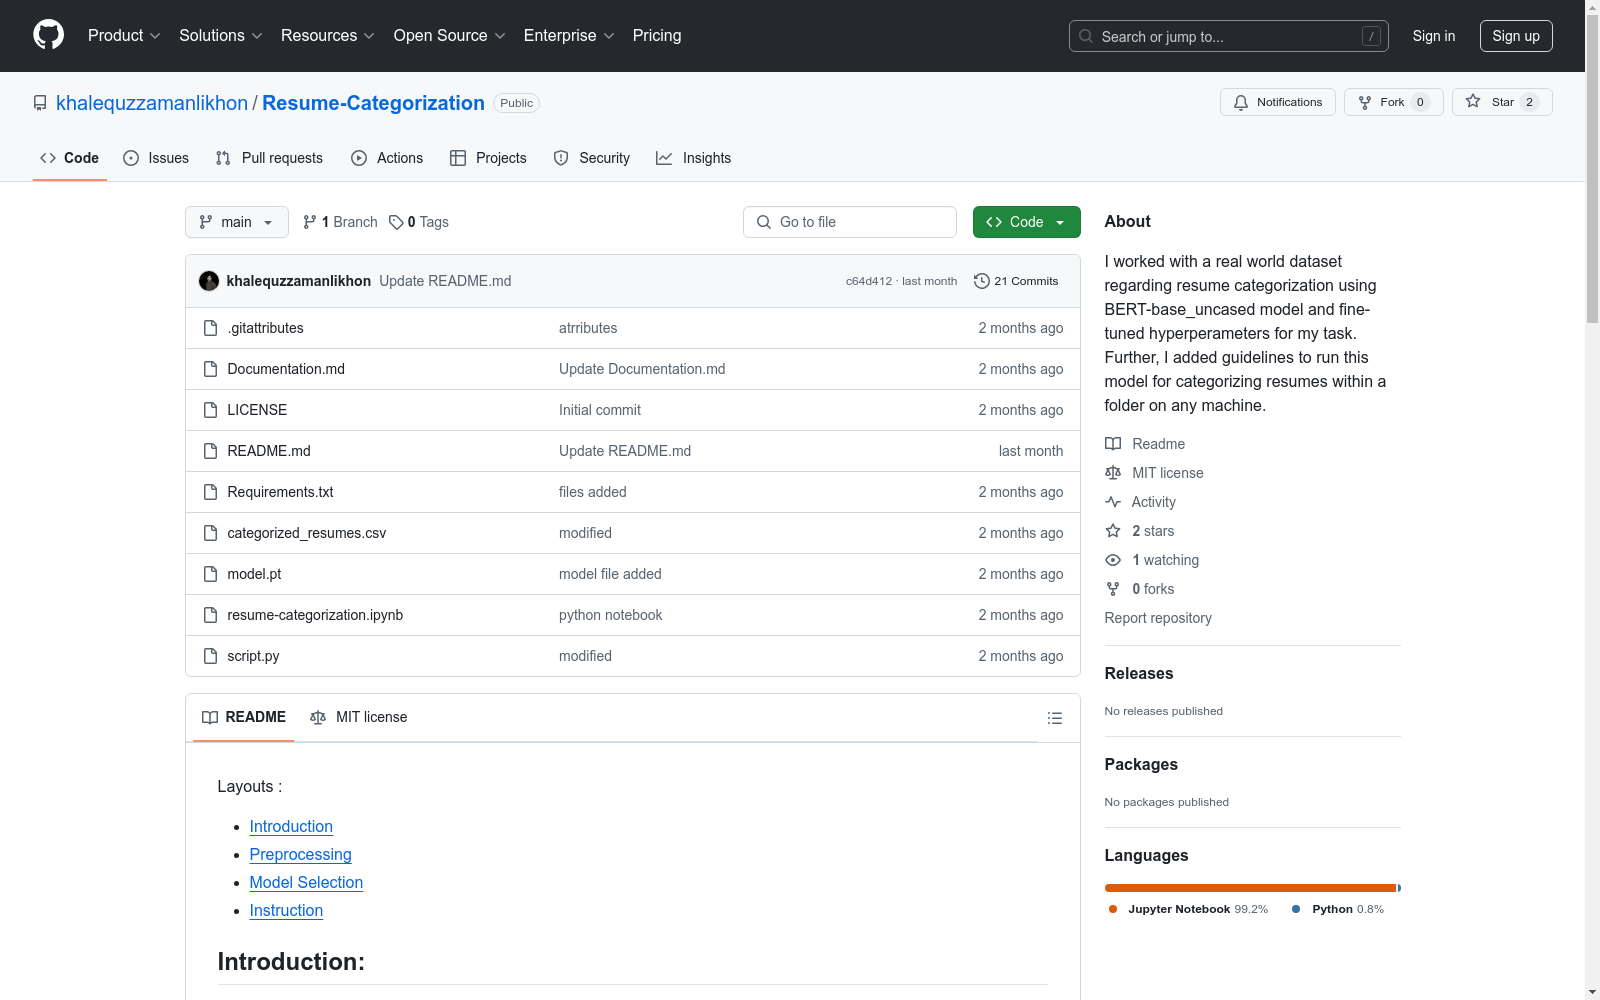This screenshot has width=1600, height=1000.
Task: Expand the green Code dropdown button
Action: pyautogui.click(x=1026, y=222)
